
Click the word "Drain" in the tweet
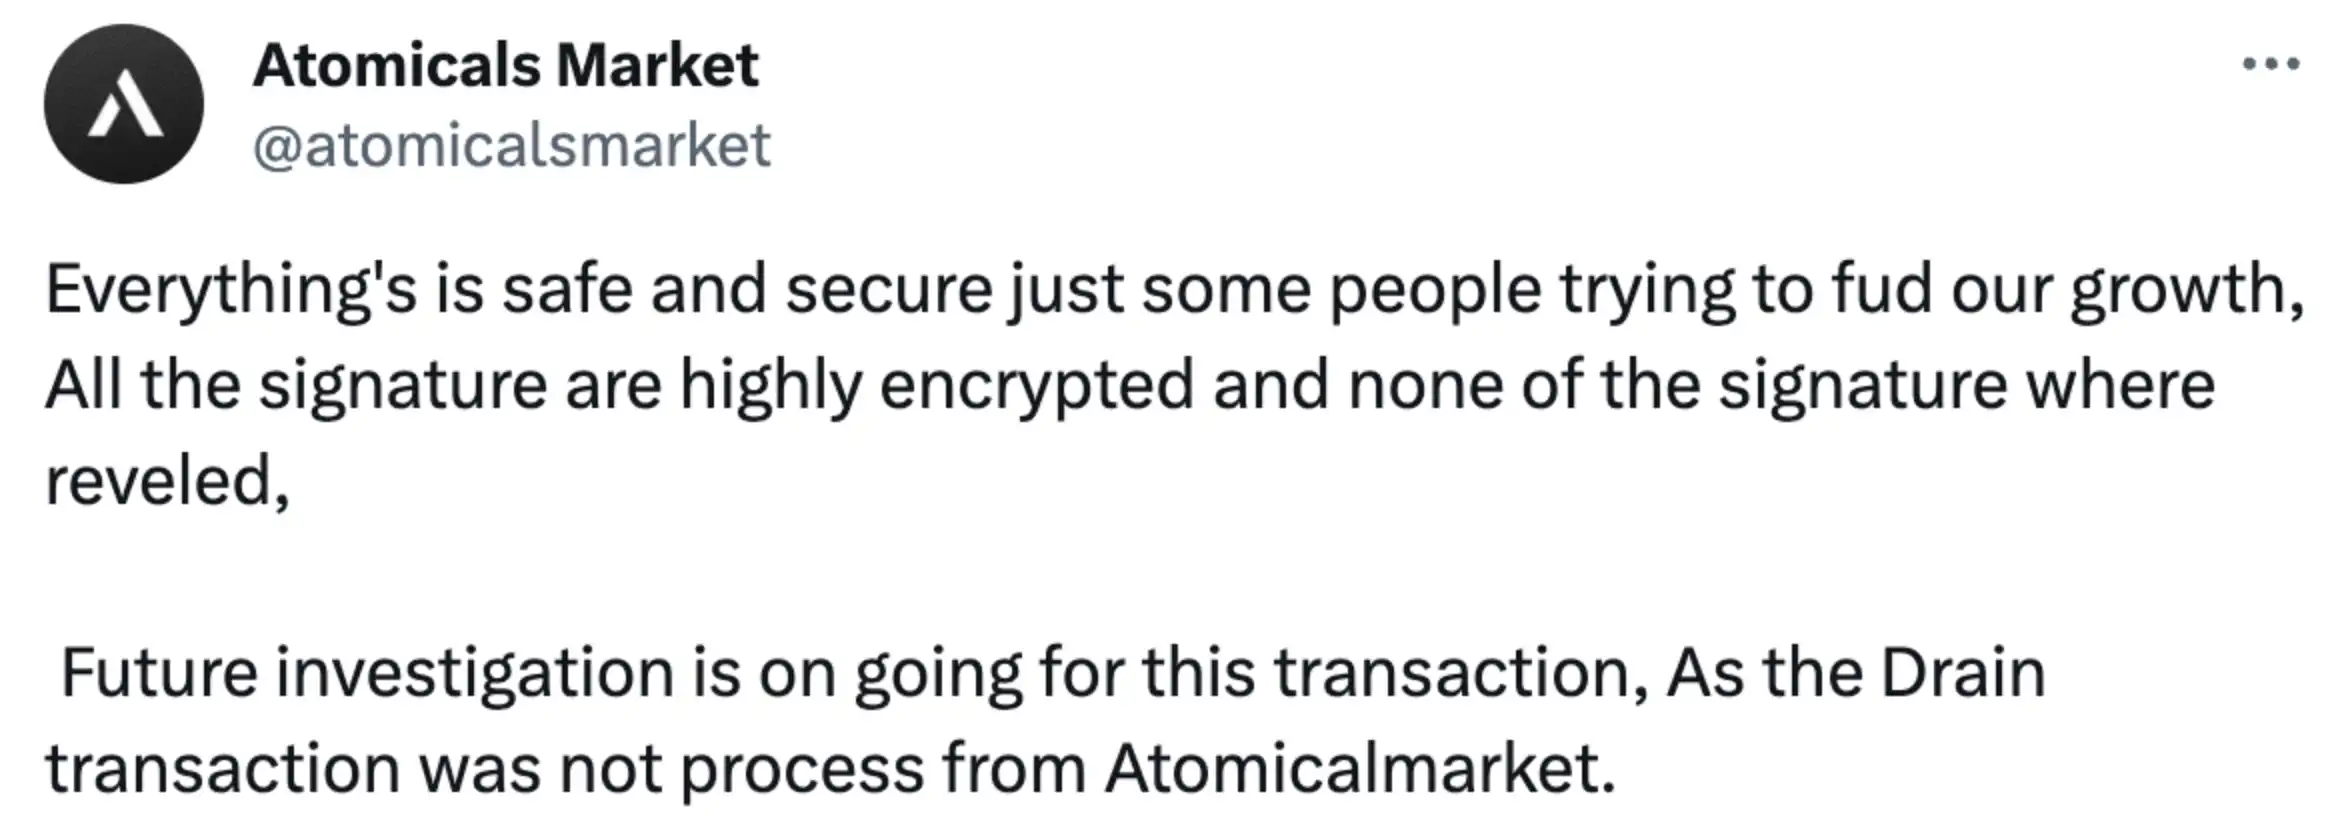1963,673
